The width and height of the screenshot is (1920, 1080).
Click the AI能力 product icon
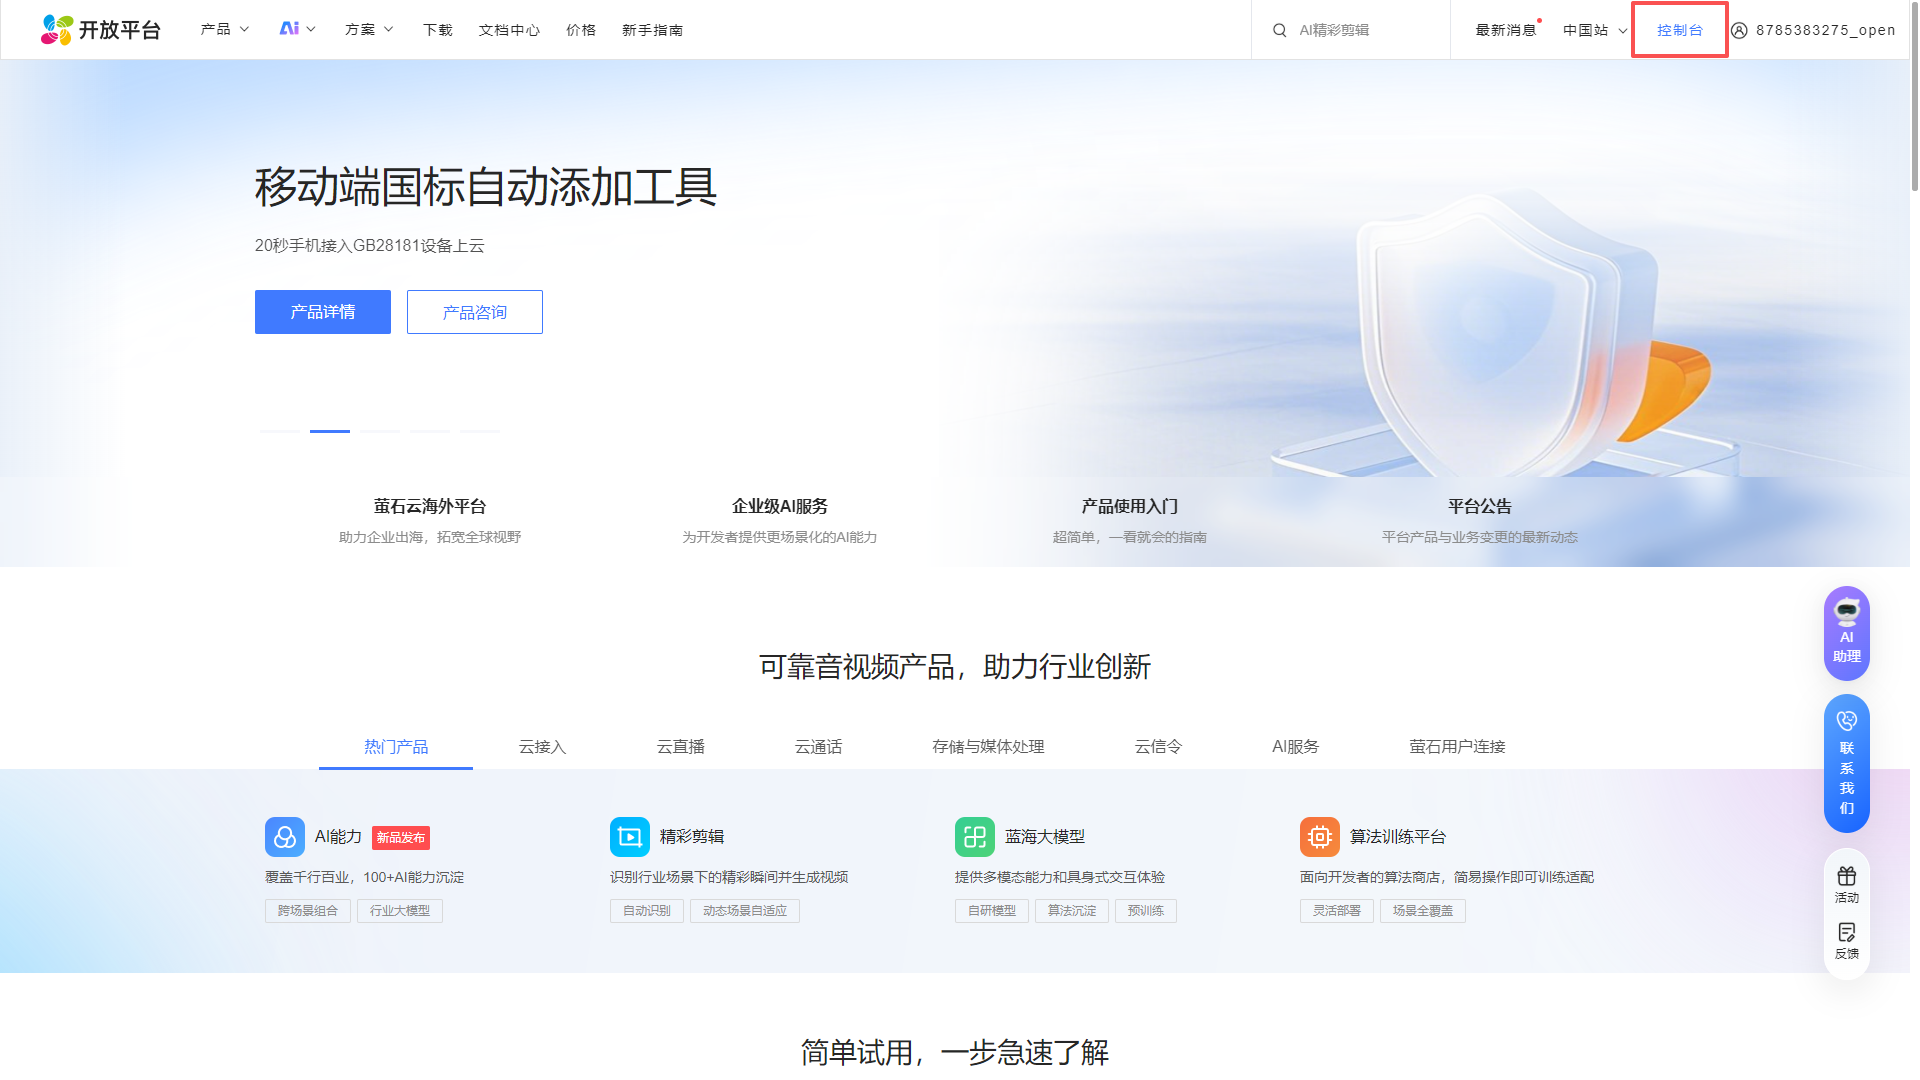click(x=284, y=837)
